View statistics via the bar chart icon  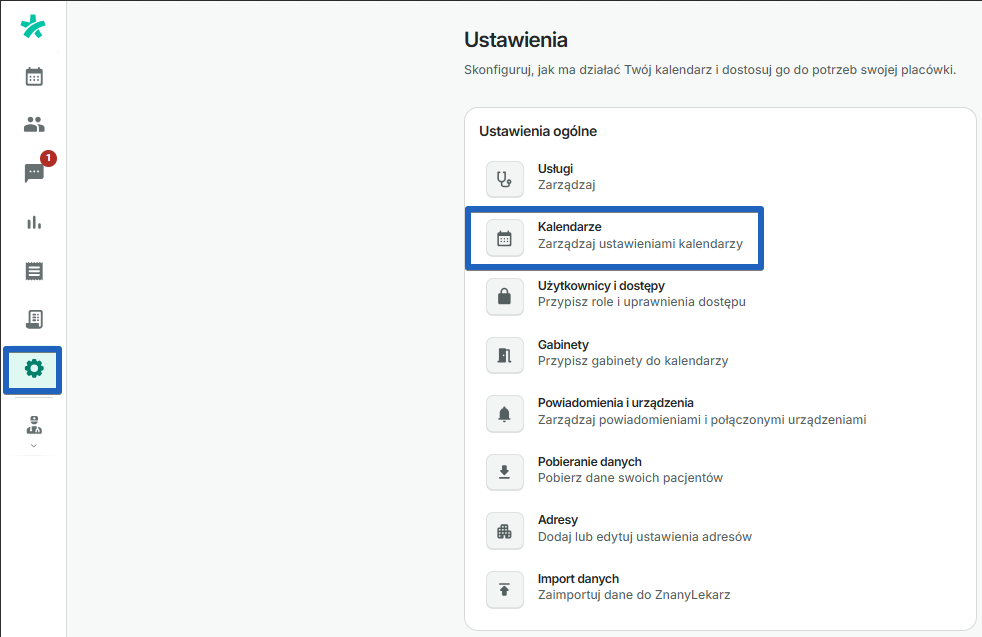33,222
